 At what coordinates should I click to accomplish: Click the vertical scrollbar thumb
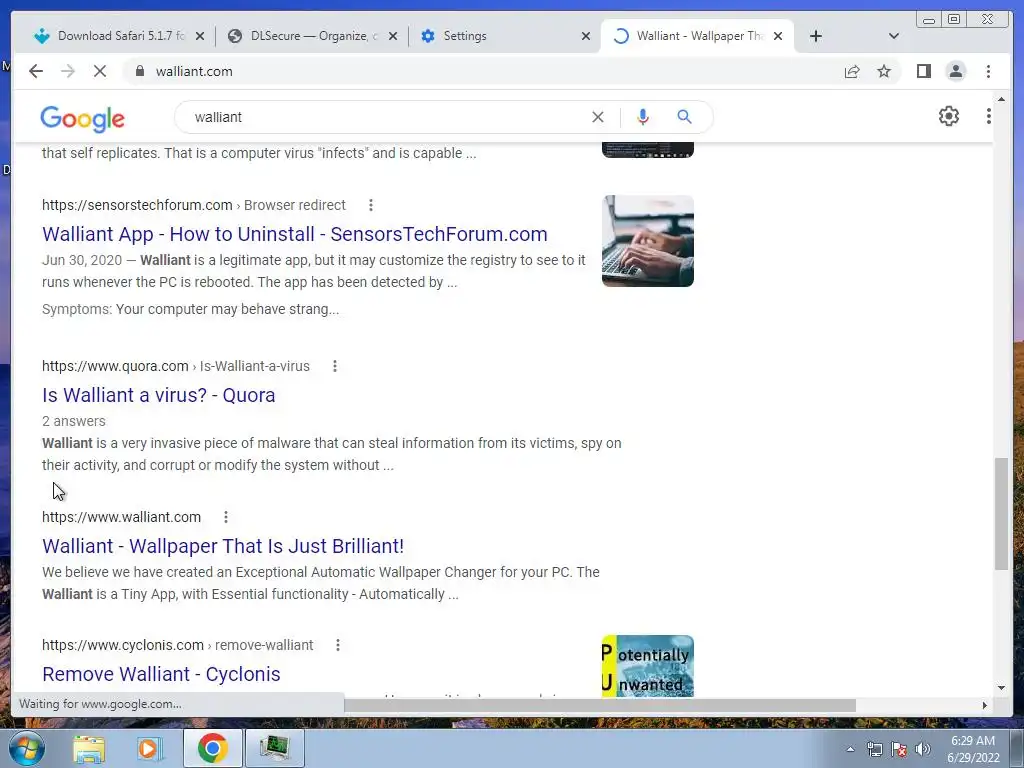coord(1001,514)
